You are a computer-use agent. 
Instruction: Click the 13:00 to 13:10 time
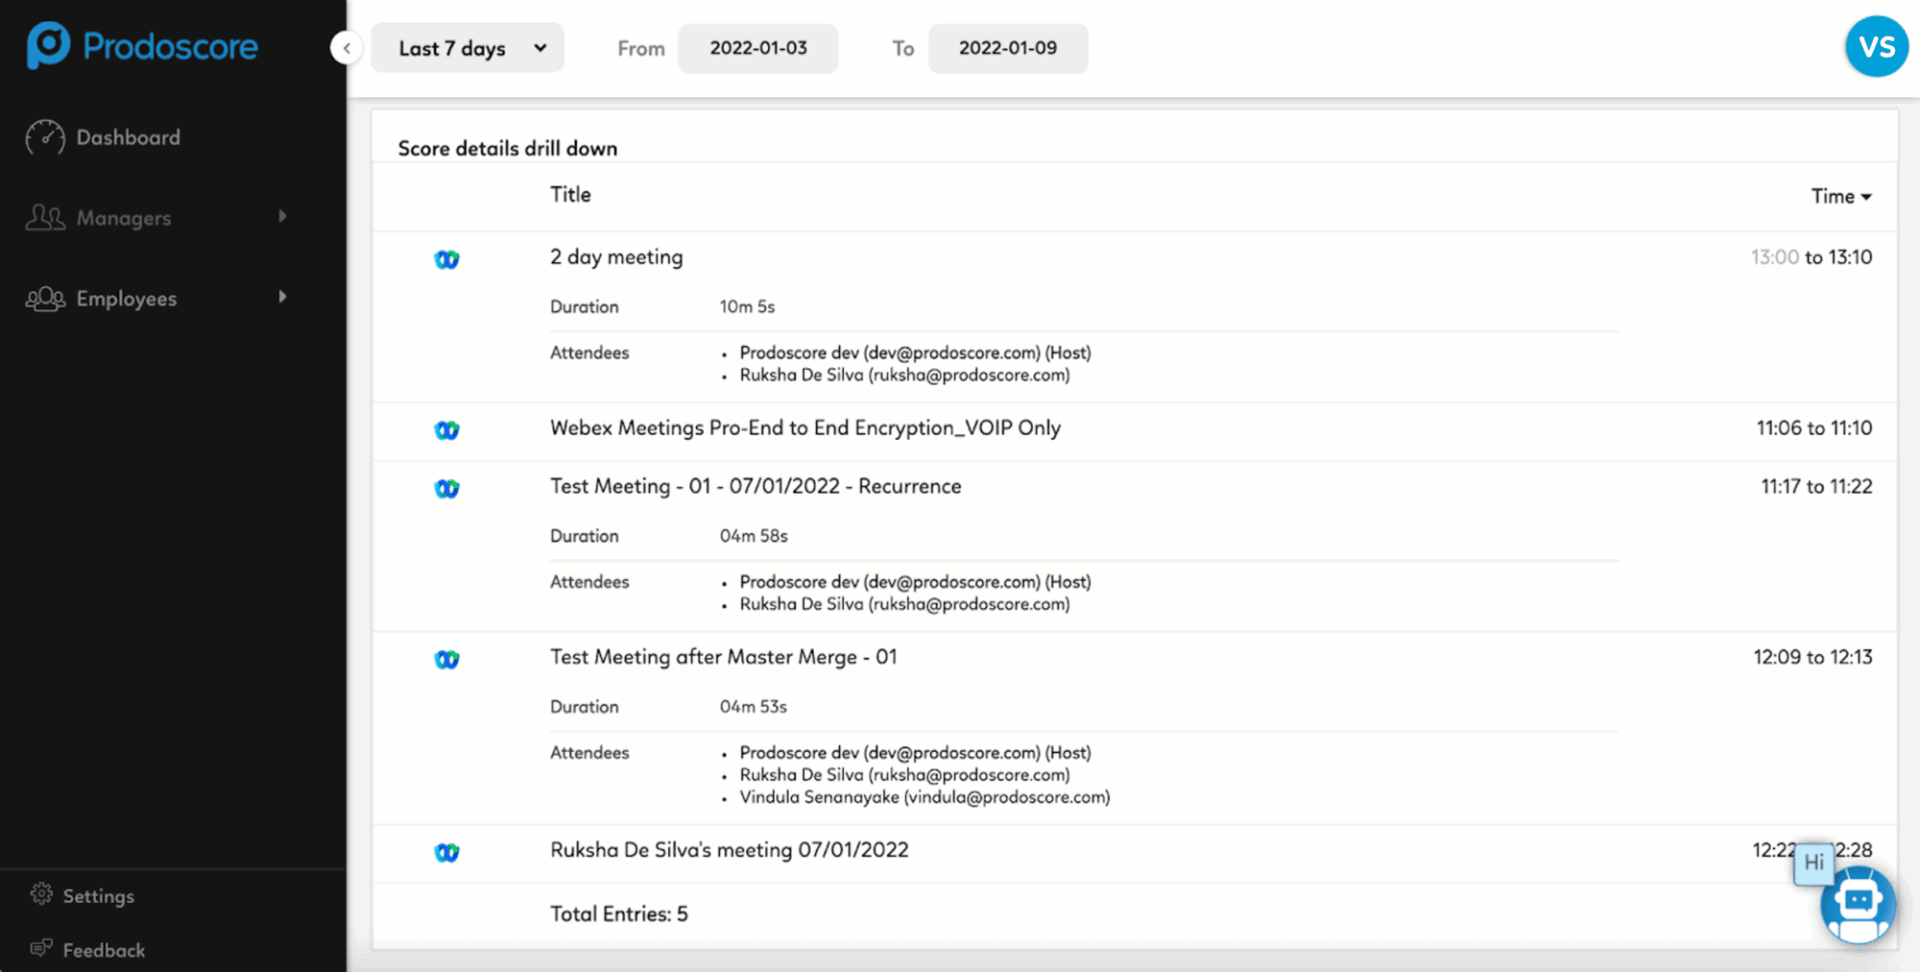(x=1811, y=257)
